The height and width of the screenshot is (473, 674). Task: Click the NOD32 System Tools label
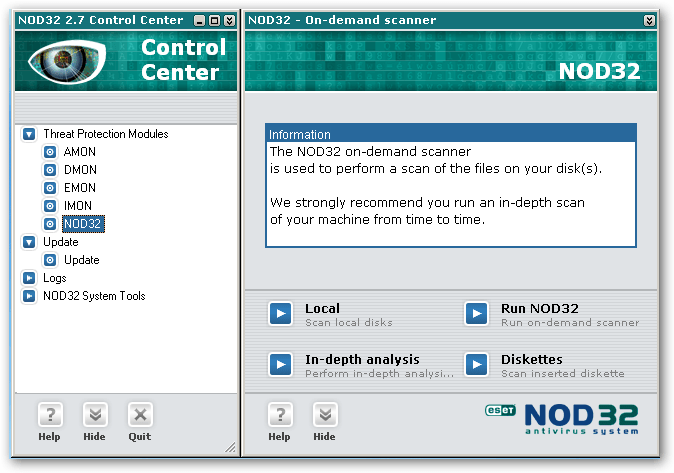tap(94, 296)
